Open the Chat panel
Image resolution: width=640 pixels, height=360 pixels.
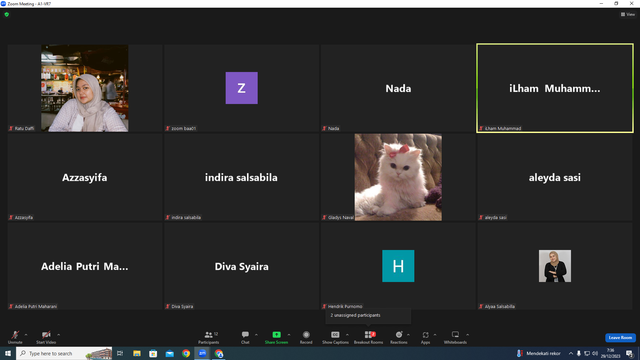pyautogui.click(x=245, y=337)
